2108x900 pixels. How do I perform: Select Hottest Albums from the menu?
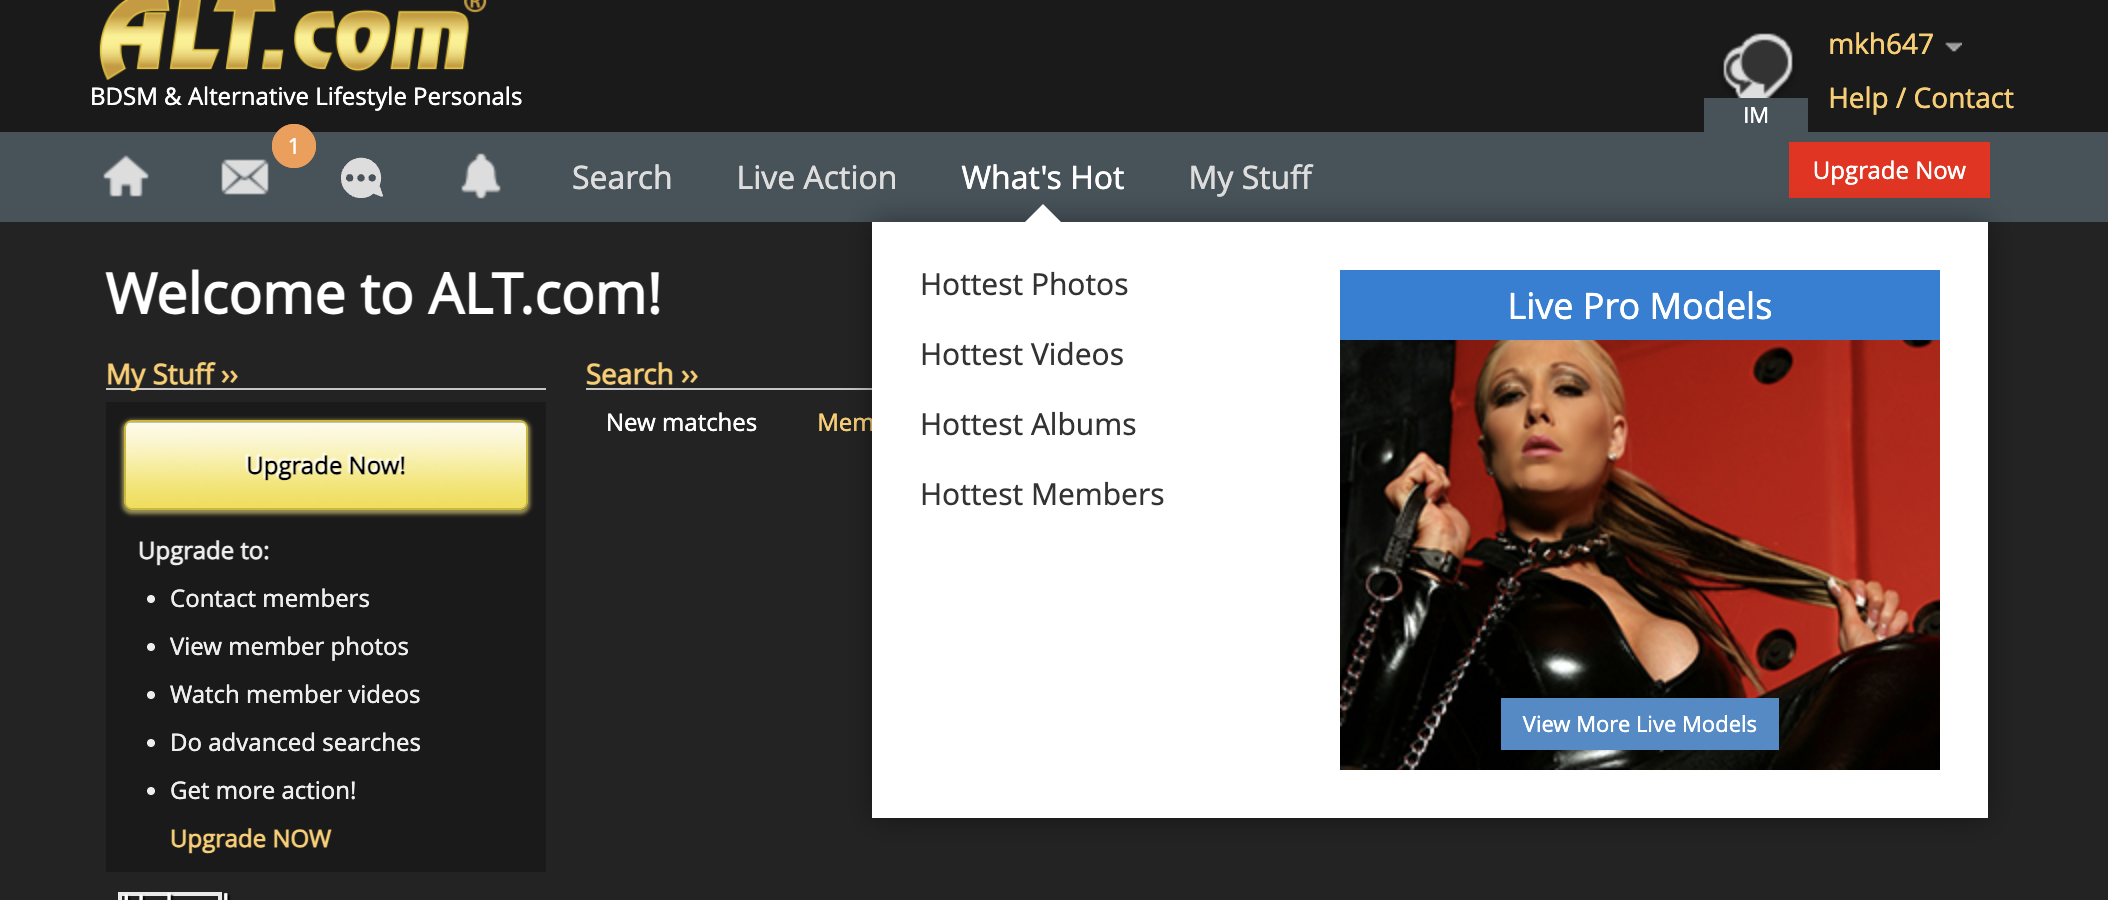1028,425
